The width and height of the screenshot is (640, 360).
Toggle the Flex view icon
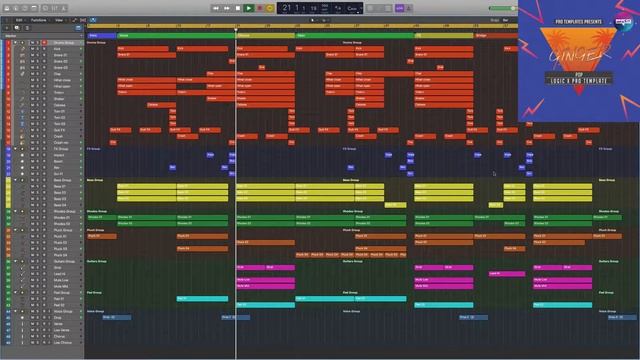pos(83,20)
